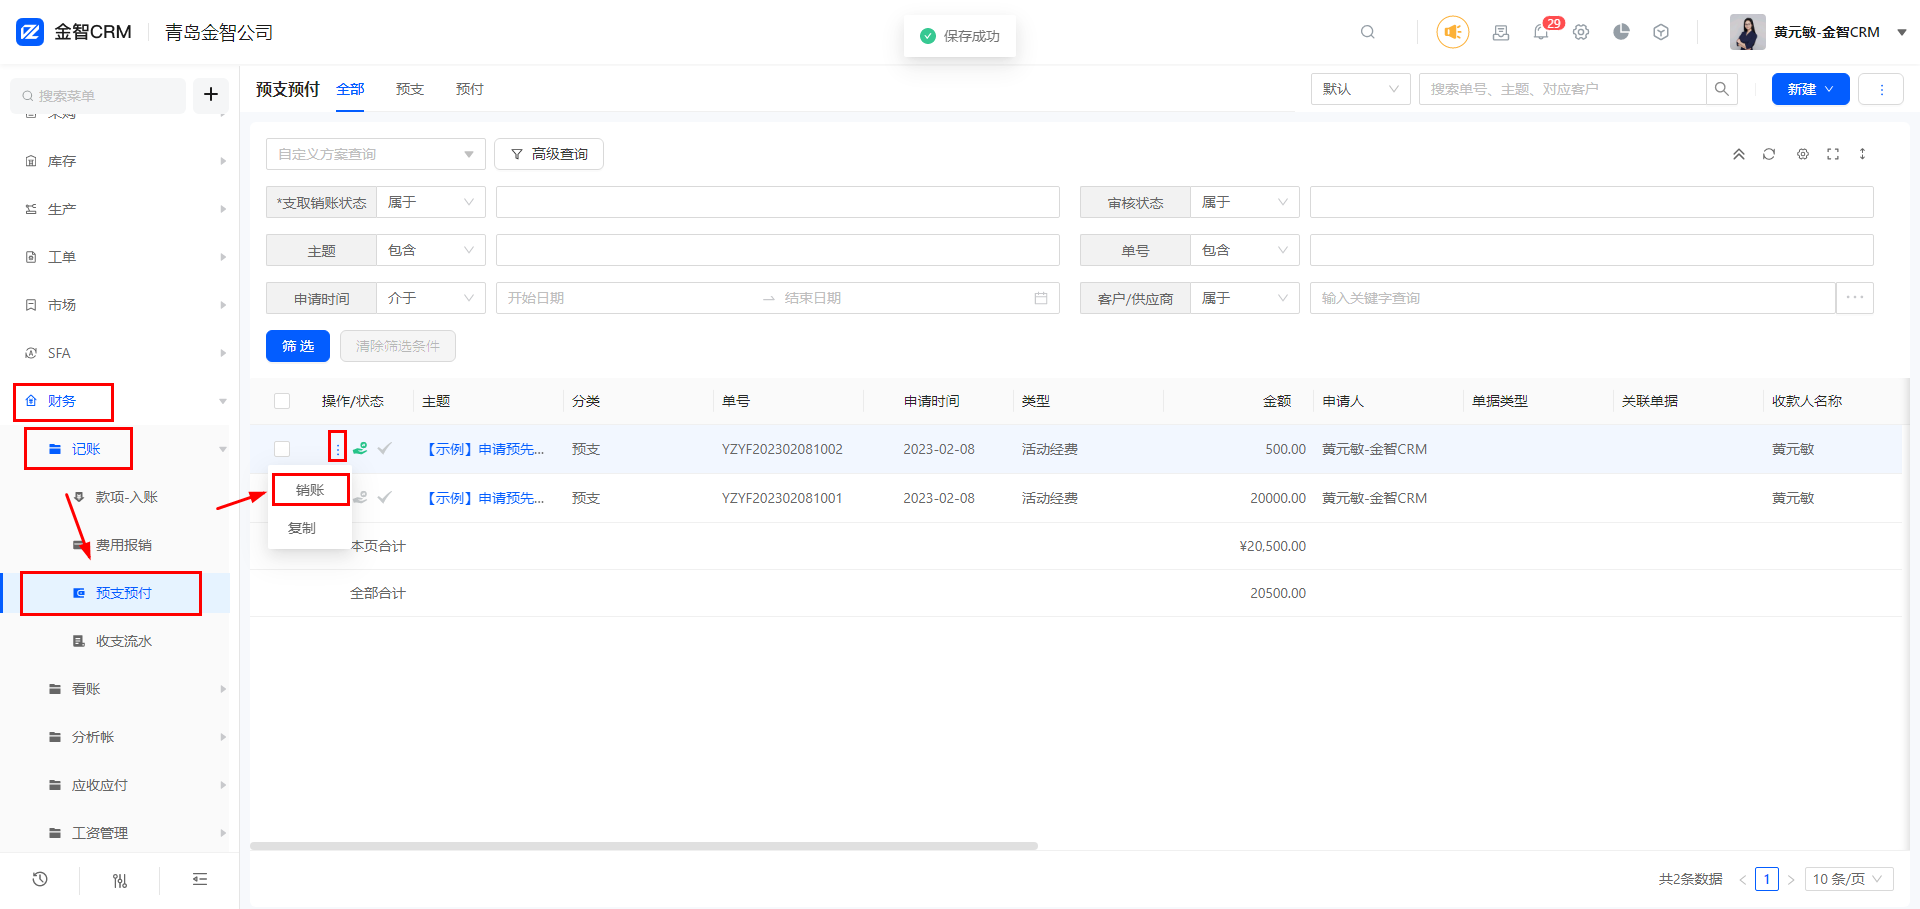1920x909 pixels.
Task: Focus the 搜索单号、主题、对应客户 search field
Action: point(1562,89)
